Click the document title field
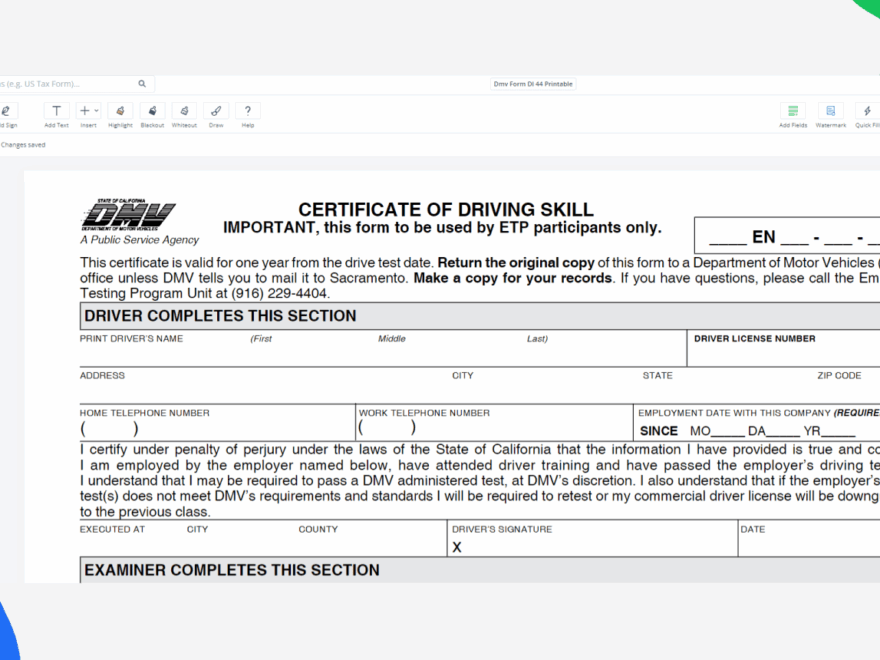Screen dimensions: 880x660 pyautogui.click(x=533, y=84)
